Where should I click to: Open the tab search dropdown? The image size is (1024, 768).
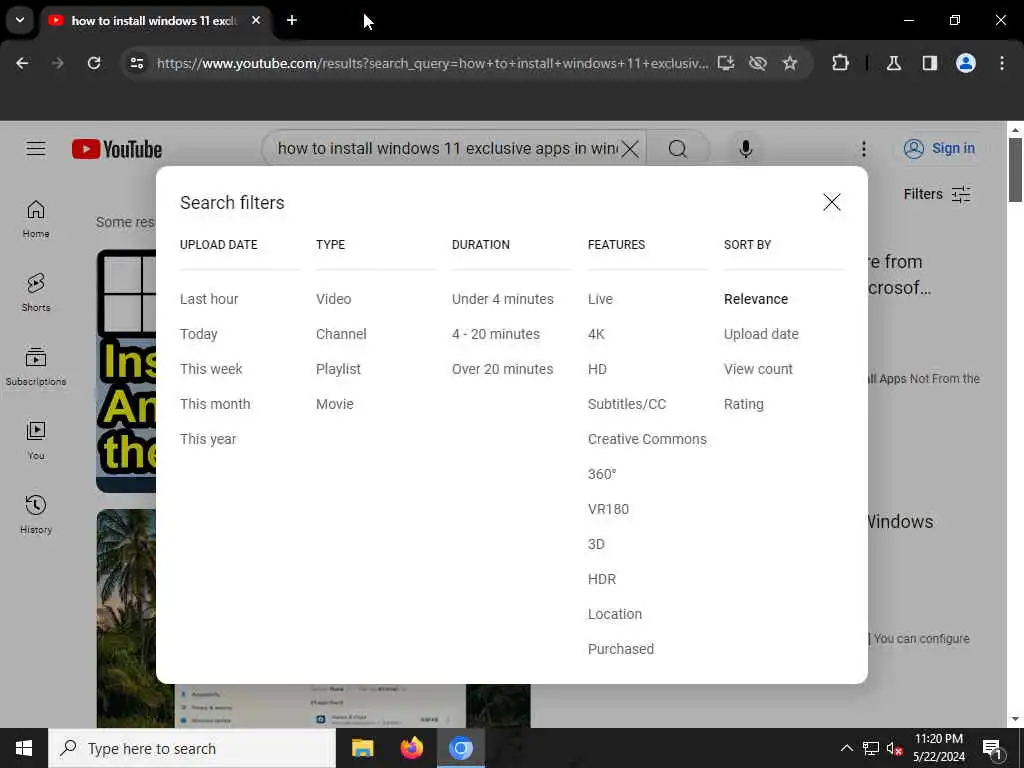20,20
